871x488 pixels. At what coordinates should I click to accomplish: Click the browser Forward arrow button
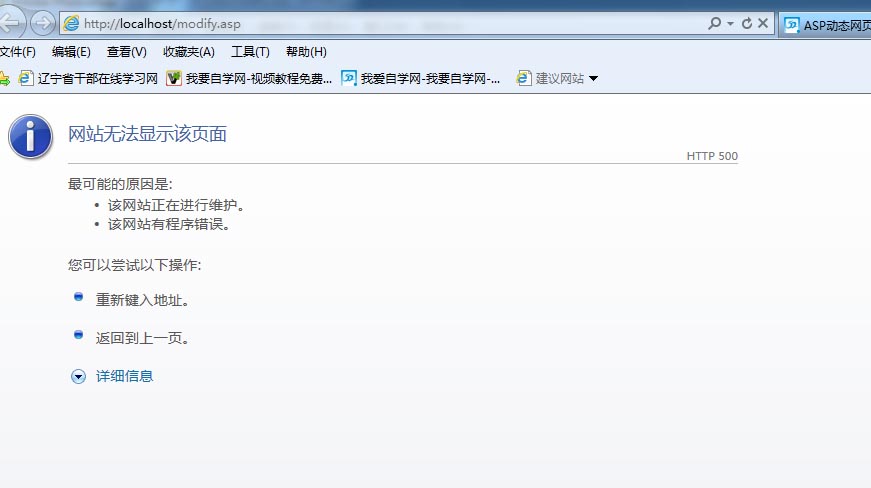click(42, 23)
